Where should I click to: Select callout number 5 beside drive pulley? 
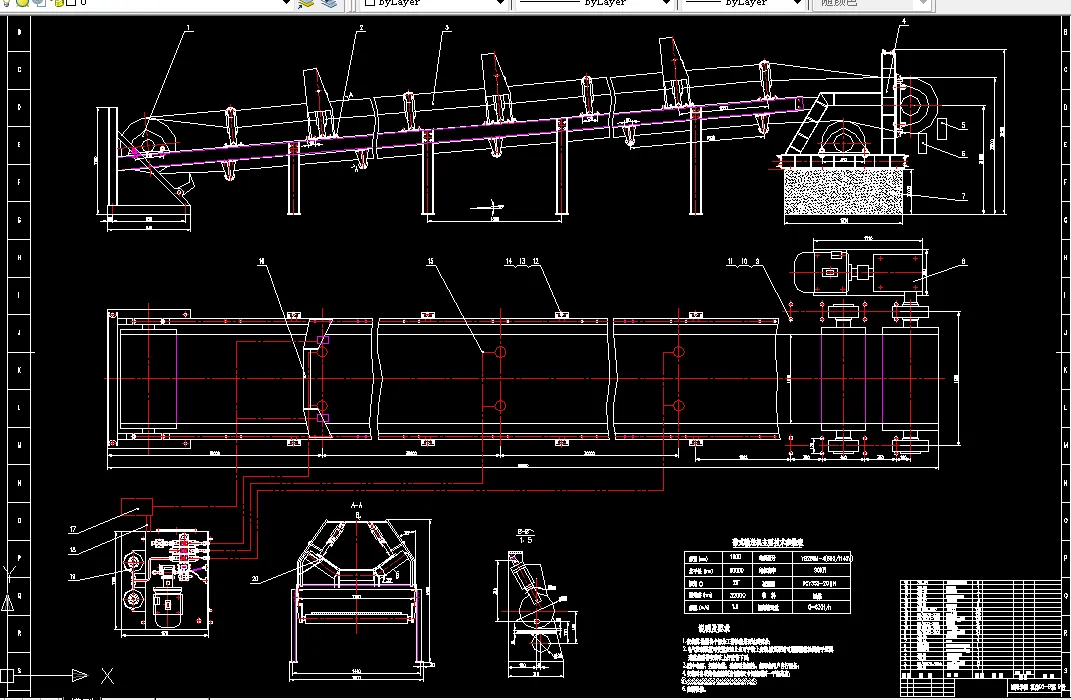(x=963, y=126)
